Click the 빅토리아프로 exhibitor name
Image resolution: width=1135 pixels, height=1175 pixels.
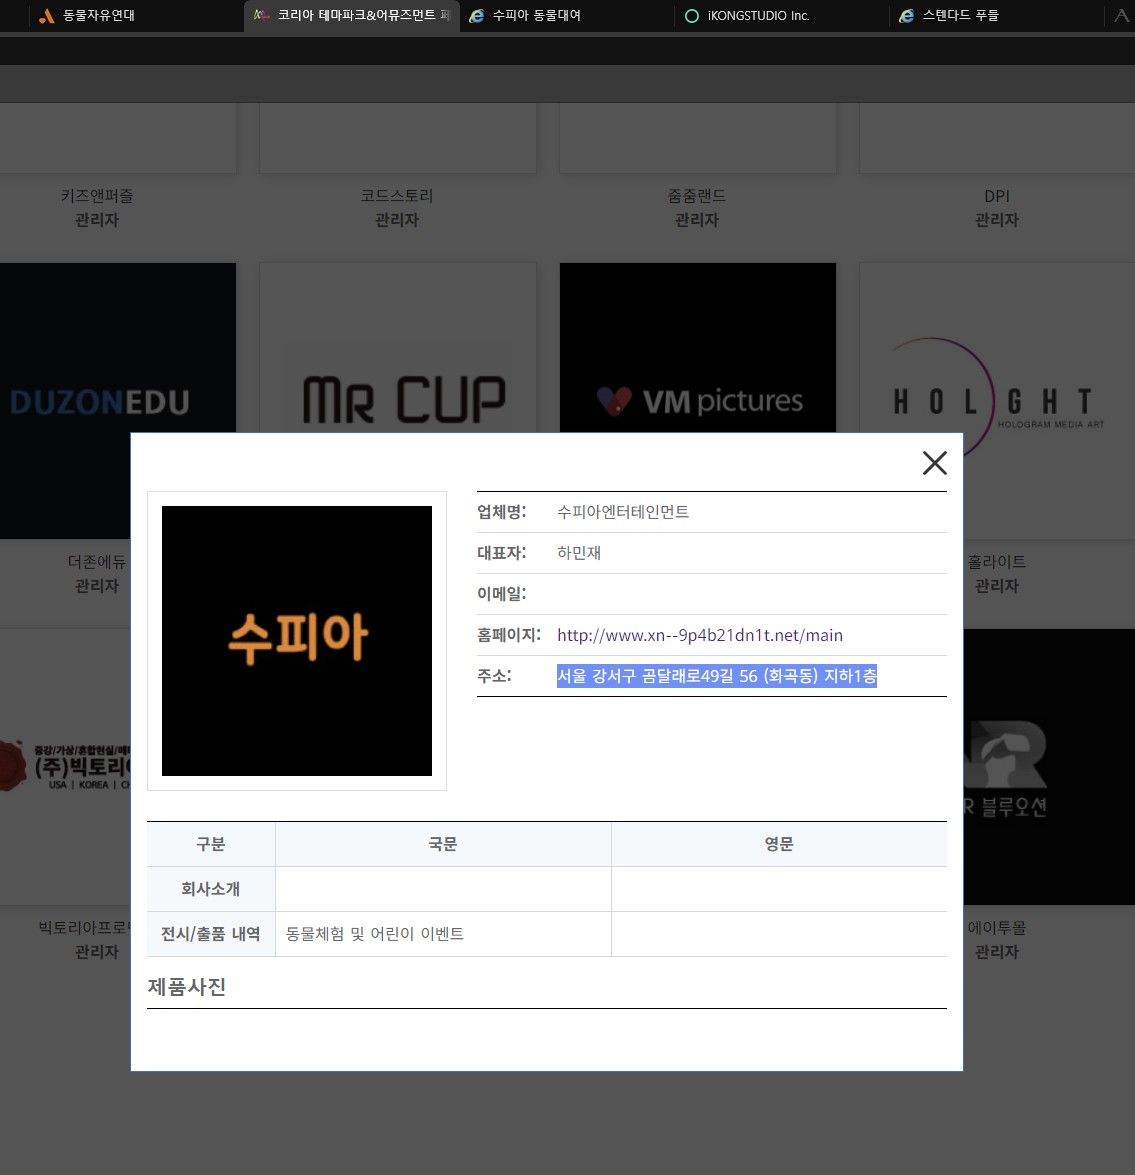(84, 928)
